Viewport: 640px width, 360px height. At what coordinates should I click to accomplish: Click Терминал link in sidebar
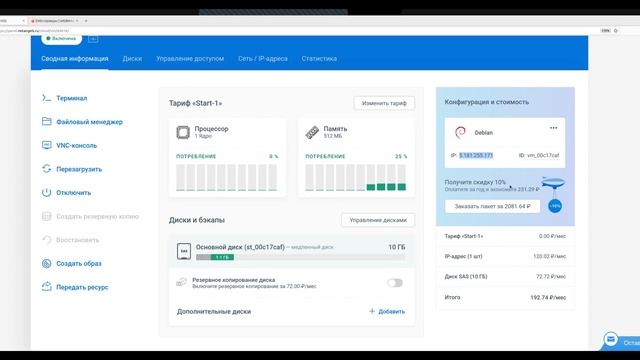point(71,98)
